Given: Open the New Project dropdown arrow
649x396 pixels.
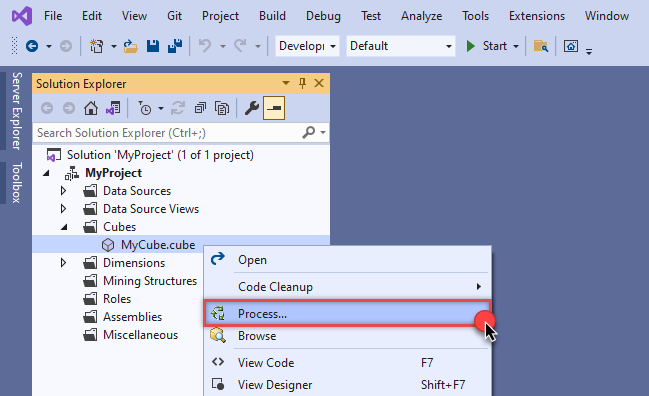Looking at the screenshot, I should coord(113,46).
